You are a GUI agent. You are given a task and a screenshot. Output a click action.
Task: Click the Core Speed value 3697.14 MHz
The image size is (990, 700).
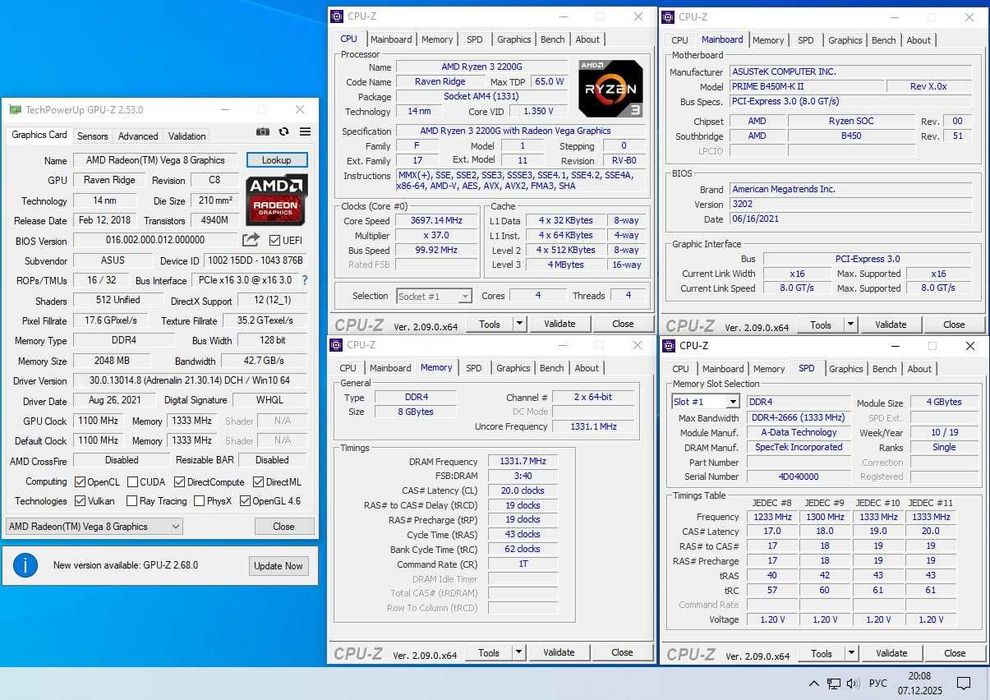436,220
